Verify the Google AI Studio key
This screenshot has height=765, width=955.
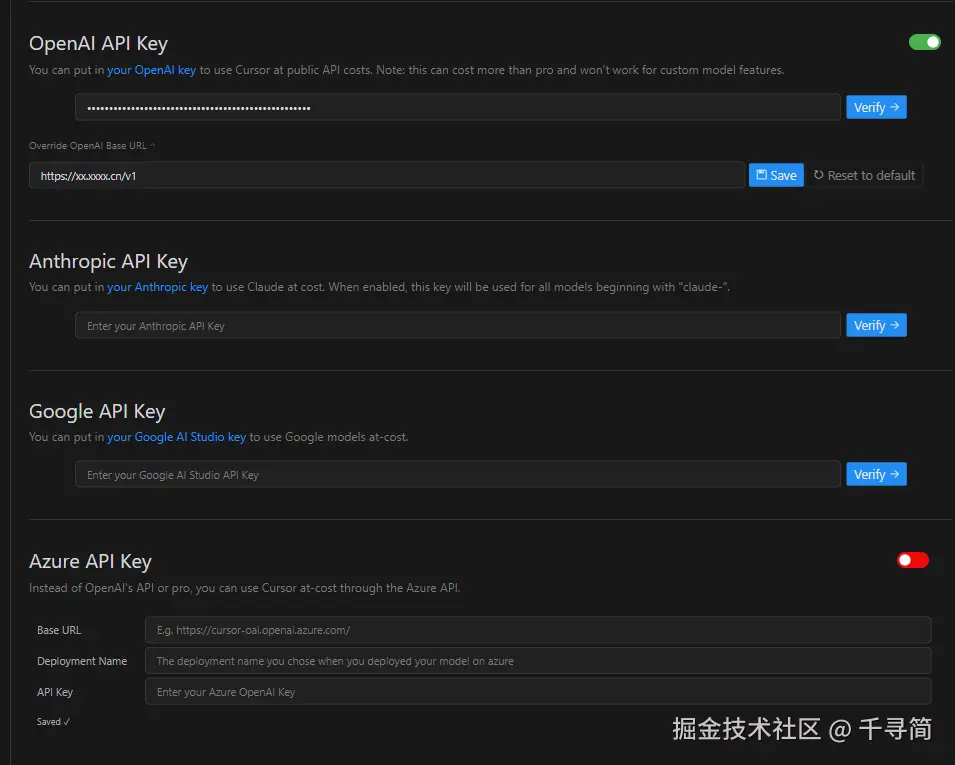[876, 474]
